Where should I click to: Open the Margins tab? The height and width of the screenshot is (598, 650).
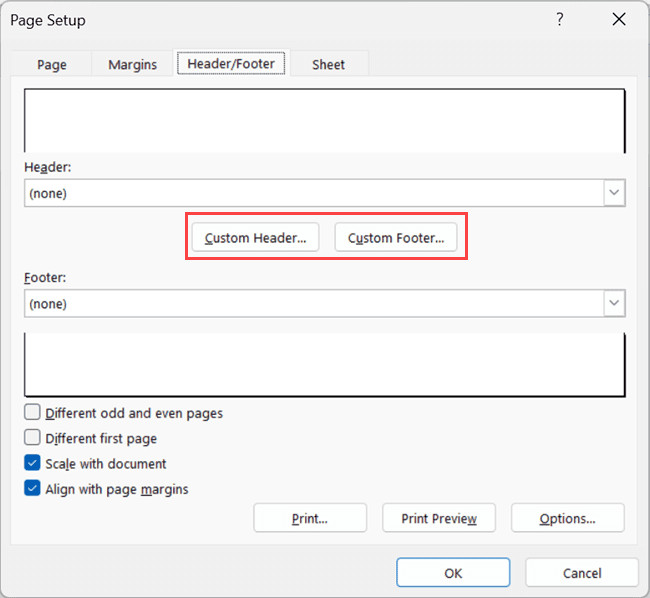132,64
